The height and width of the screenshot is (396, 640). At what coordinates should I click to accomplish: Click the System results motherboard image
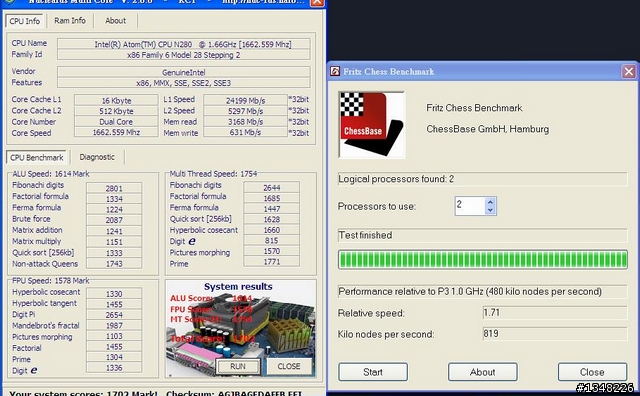[x=240, y=328]
